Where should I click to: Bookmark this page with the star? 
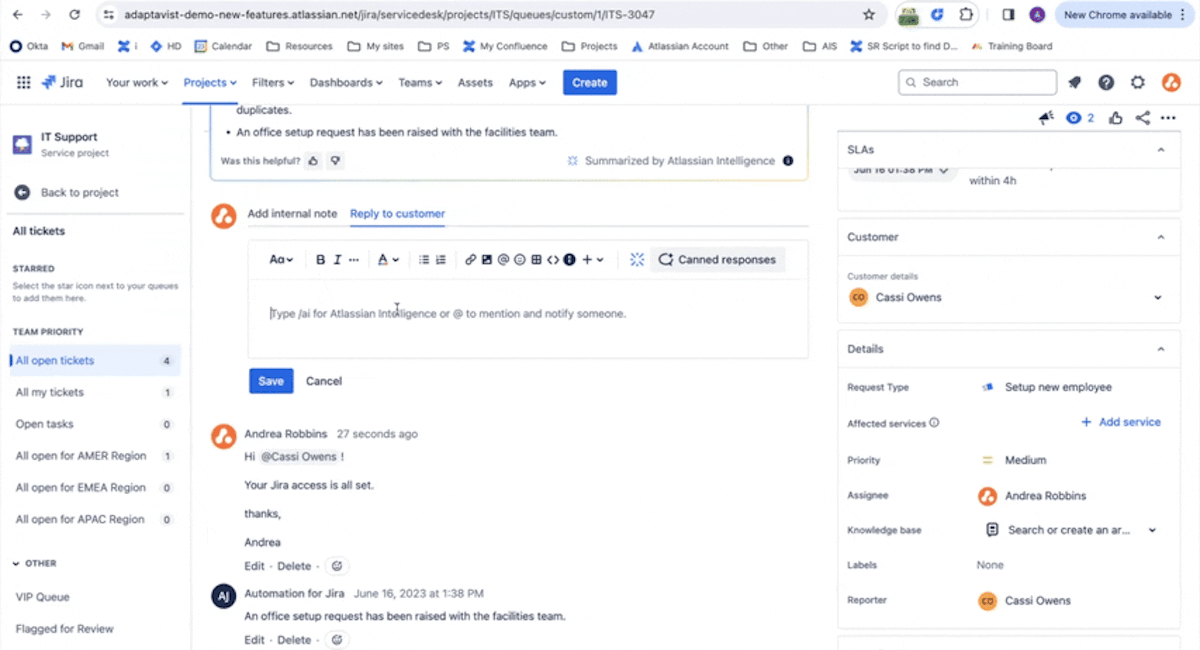coord(869,15)
